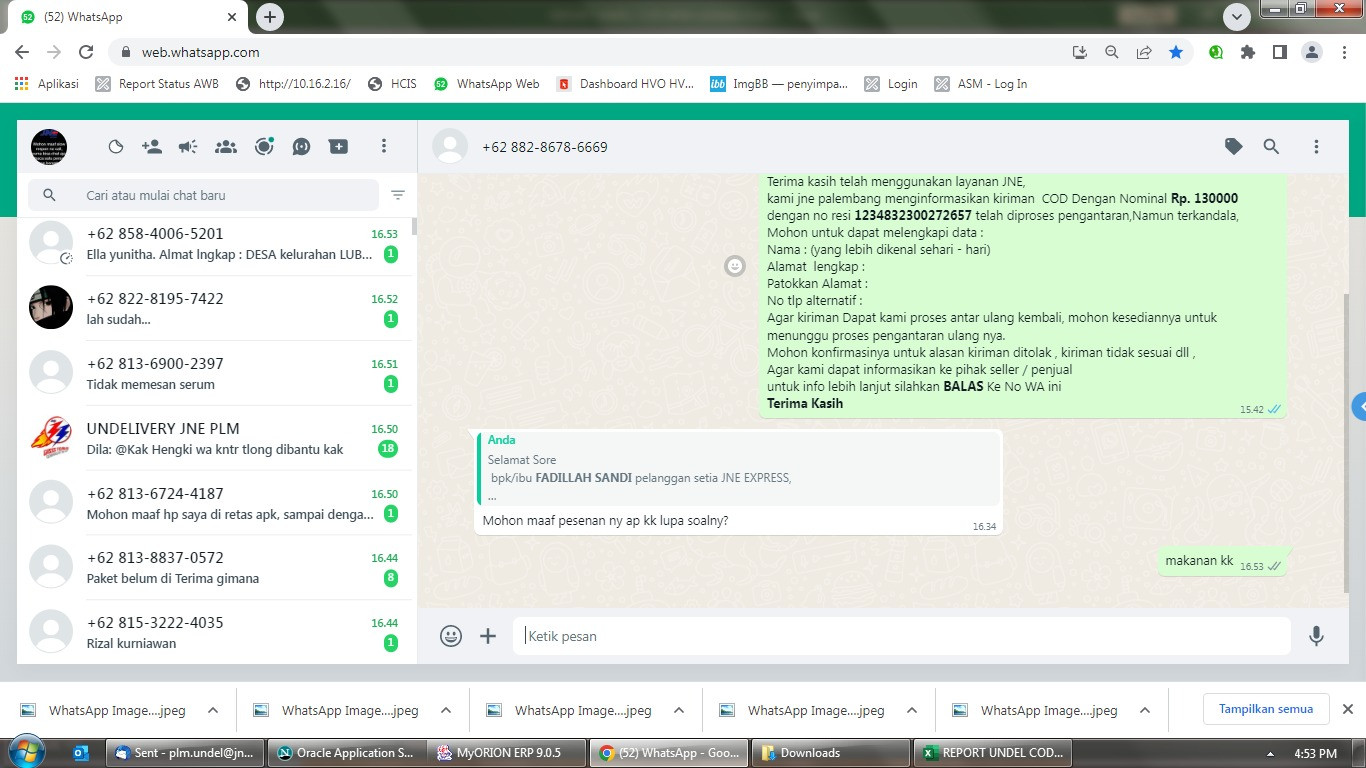
Task: Open Chrome three-dot menu
Action: (x=1344, y=52)
